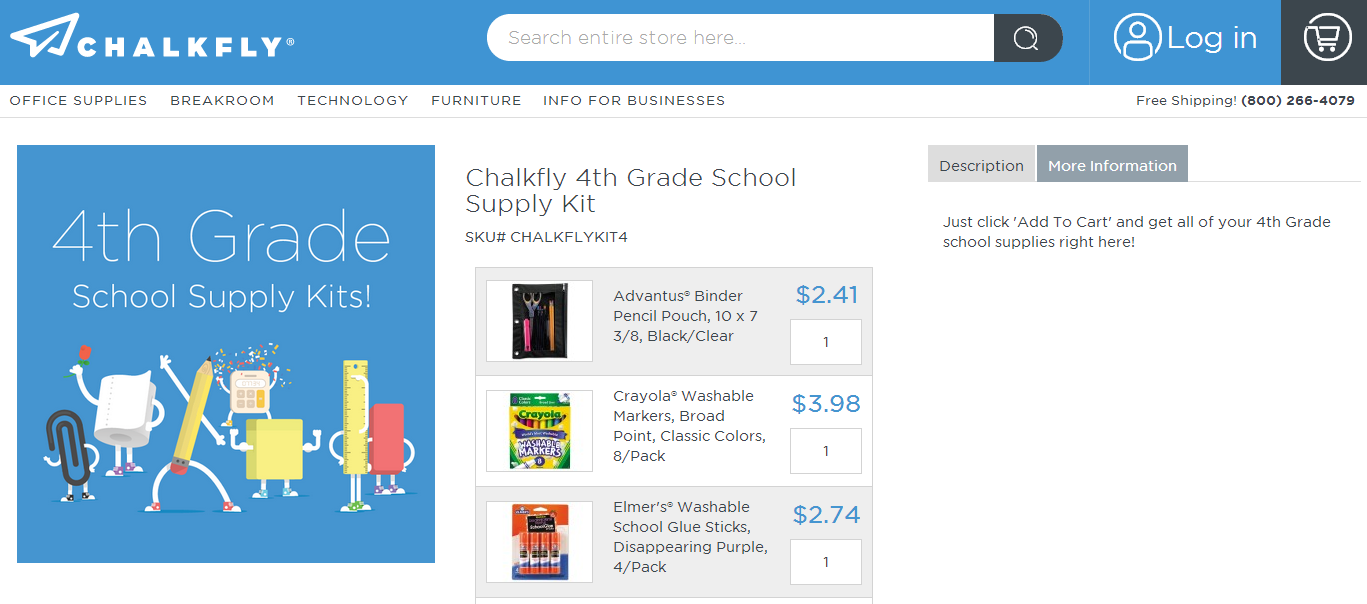Click the Chalkfly paper plane logo
This screenshot has height=604, width=1367.
(x=45, y=36)
